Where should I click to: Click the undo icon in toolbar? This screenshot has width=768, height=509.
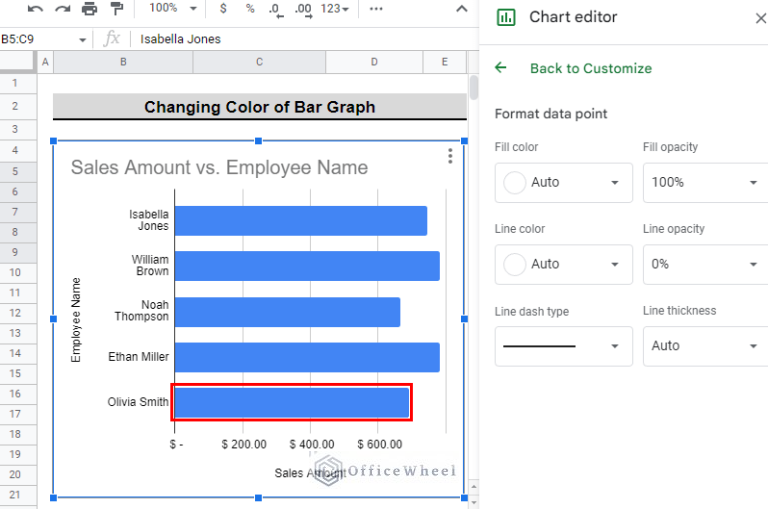coord(36,9)
